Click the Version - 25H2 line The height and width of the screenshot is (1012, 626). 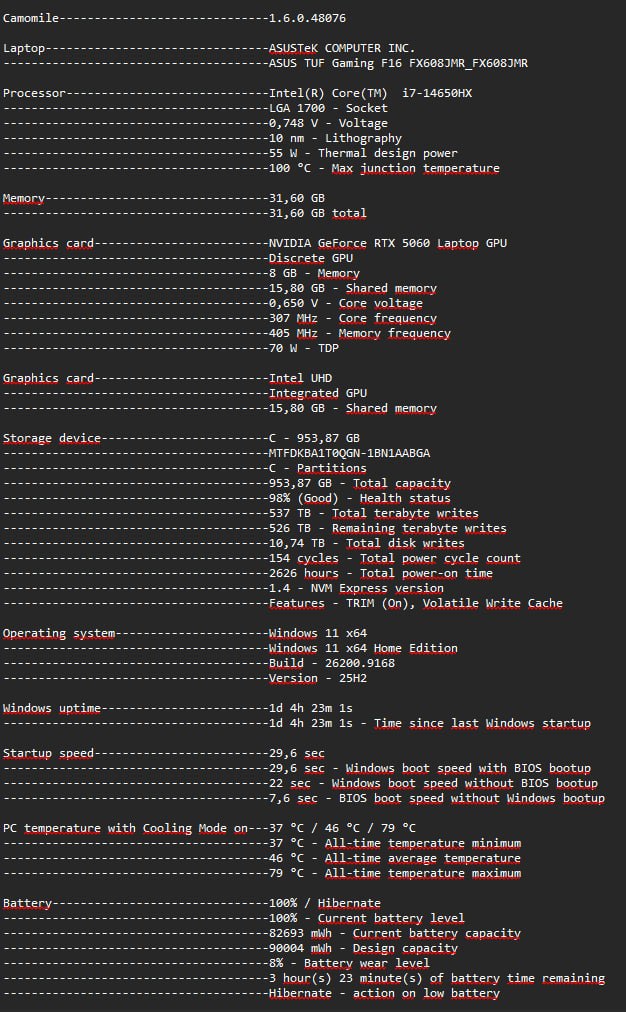(318, 678)
